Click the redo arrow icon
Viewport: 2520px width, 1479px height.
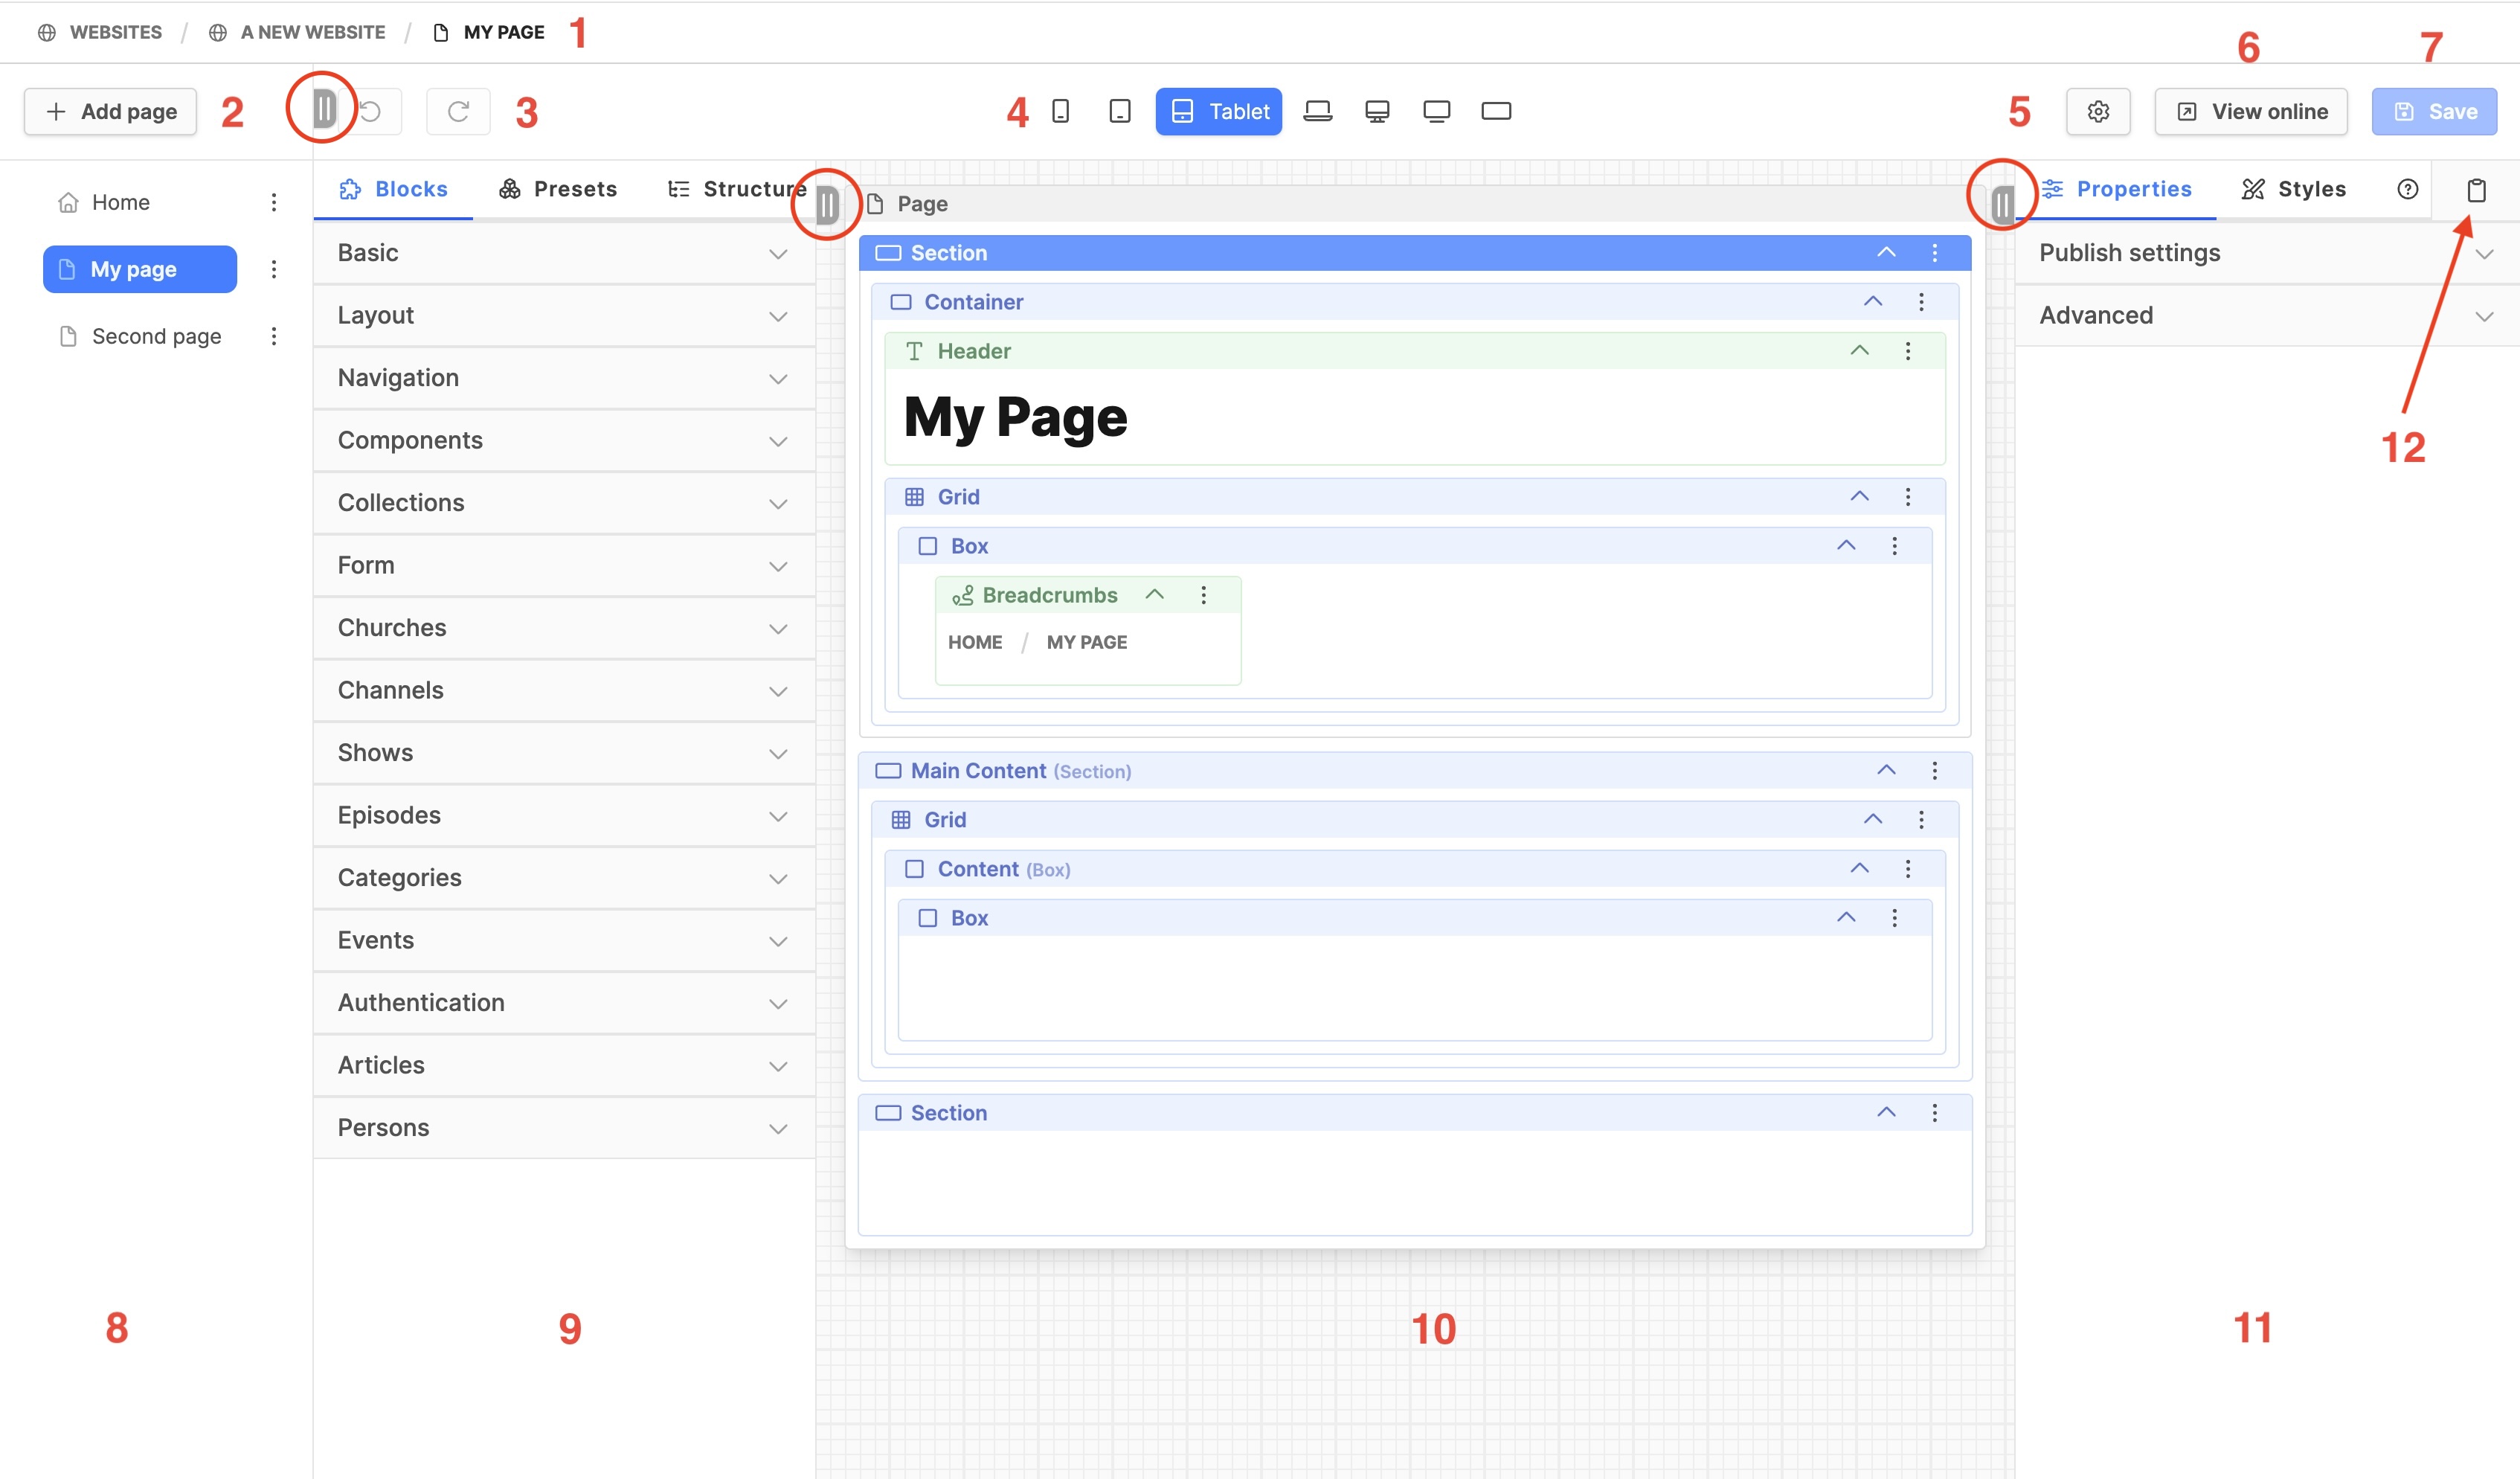(458, 111)
